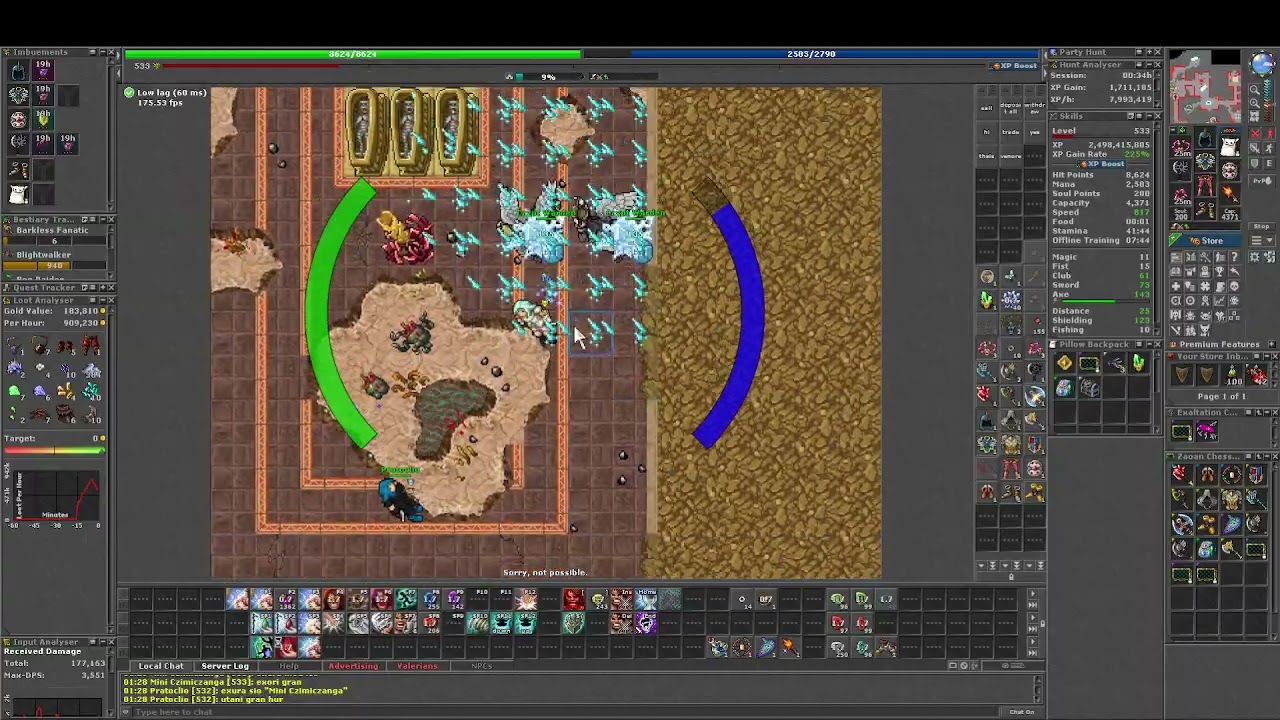Open the Advertising chat tab

[353, 666]
